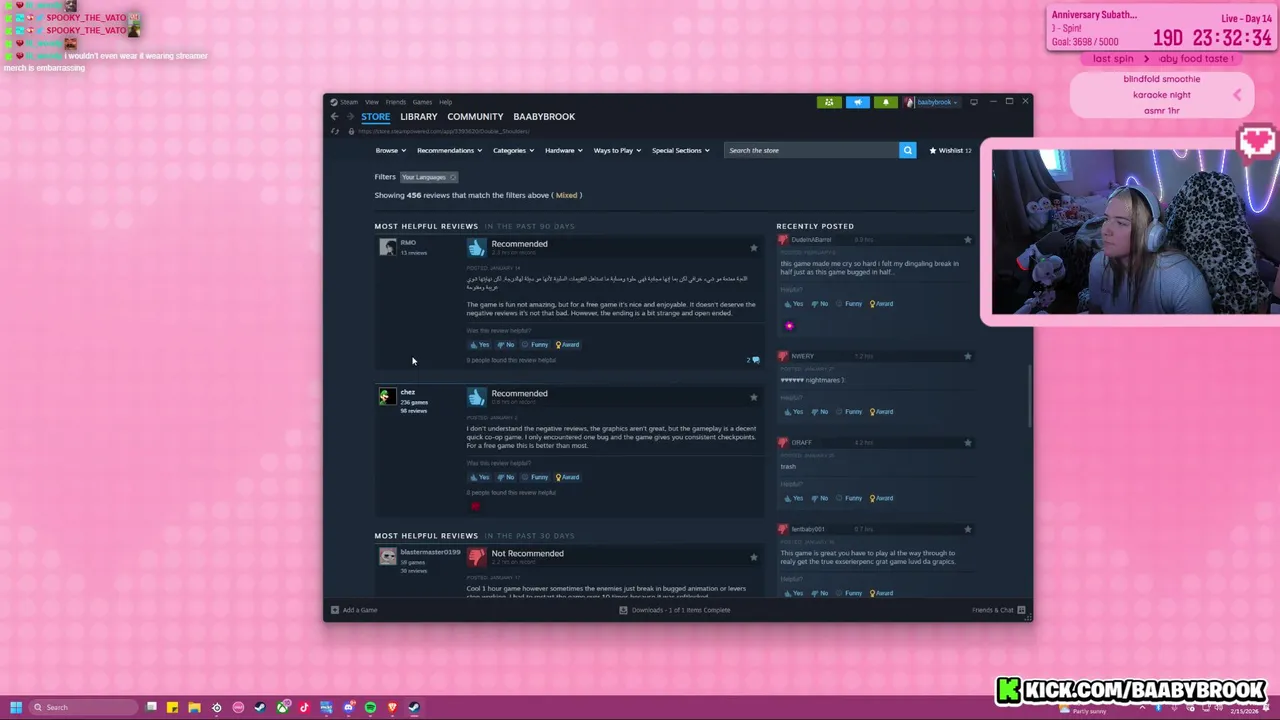Screen dimensions: 1280x720
Task: Switch to the LIBRARY tab
Action: (x=418, y=117)
